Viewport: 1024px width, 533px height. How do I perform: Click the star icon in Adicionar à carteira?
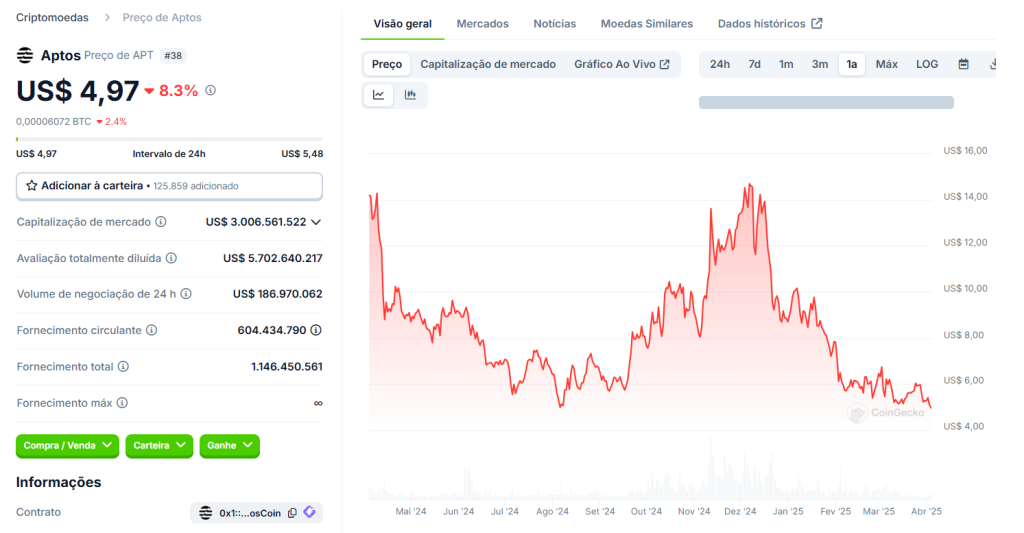(x=31, y=186)
